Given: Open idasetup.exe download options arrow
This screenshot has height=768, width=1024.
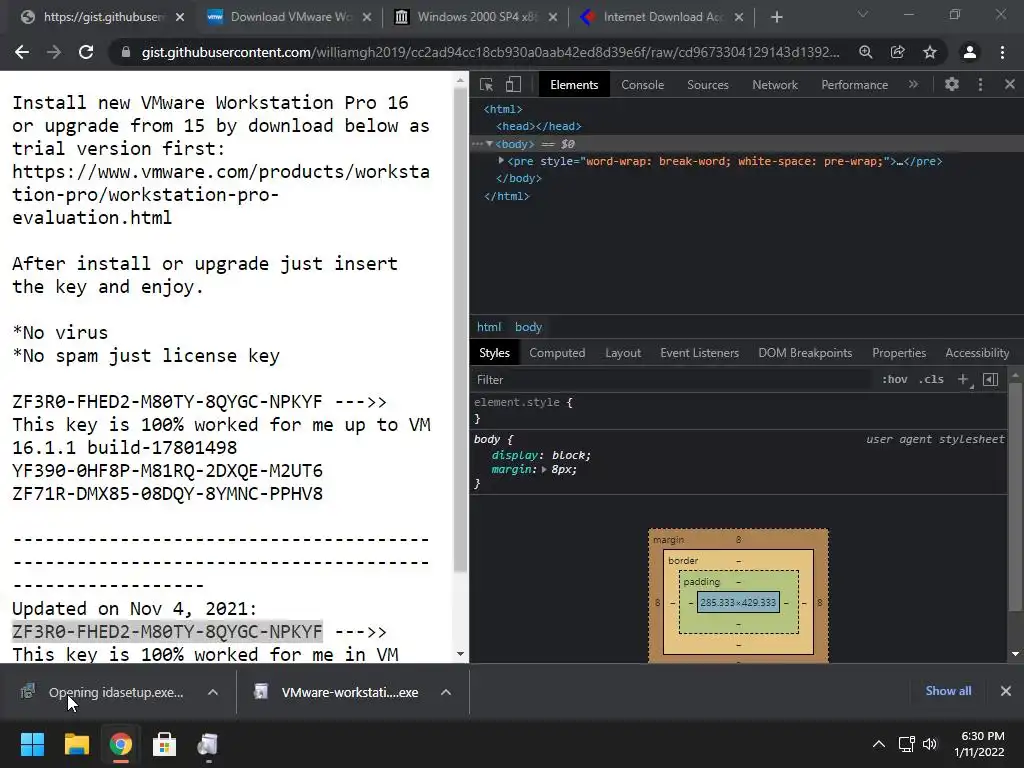Looking at the screenshot, I should 213,692.
